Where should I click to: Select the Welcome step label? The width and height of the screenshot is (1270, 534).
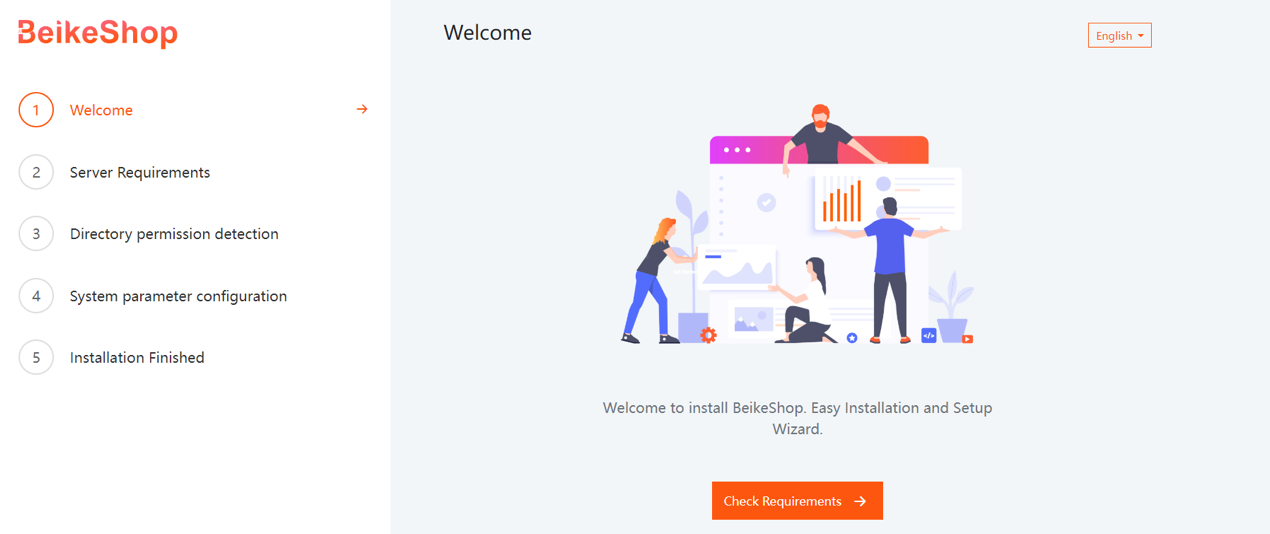[101, 110]
